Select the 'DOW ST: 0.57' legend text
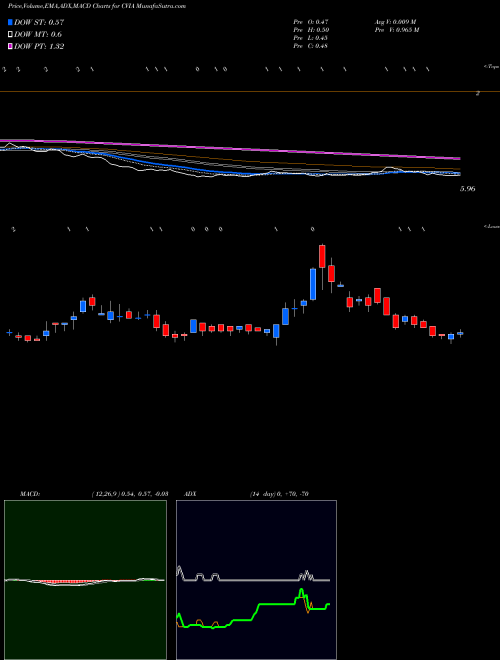Screen dimensions: 500x660 39,23
